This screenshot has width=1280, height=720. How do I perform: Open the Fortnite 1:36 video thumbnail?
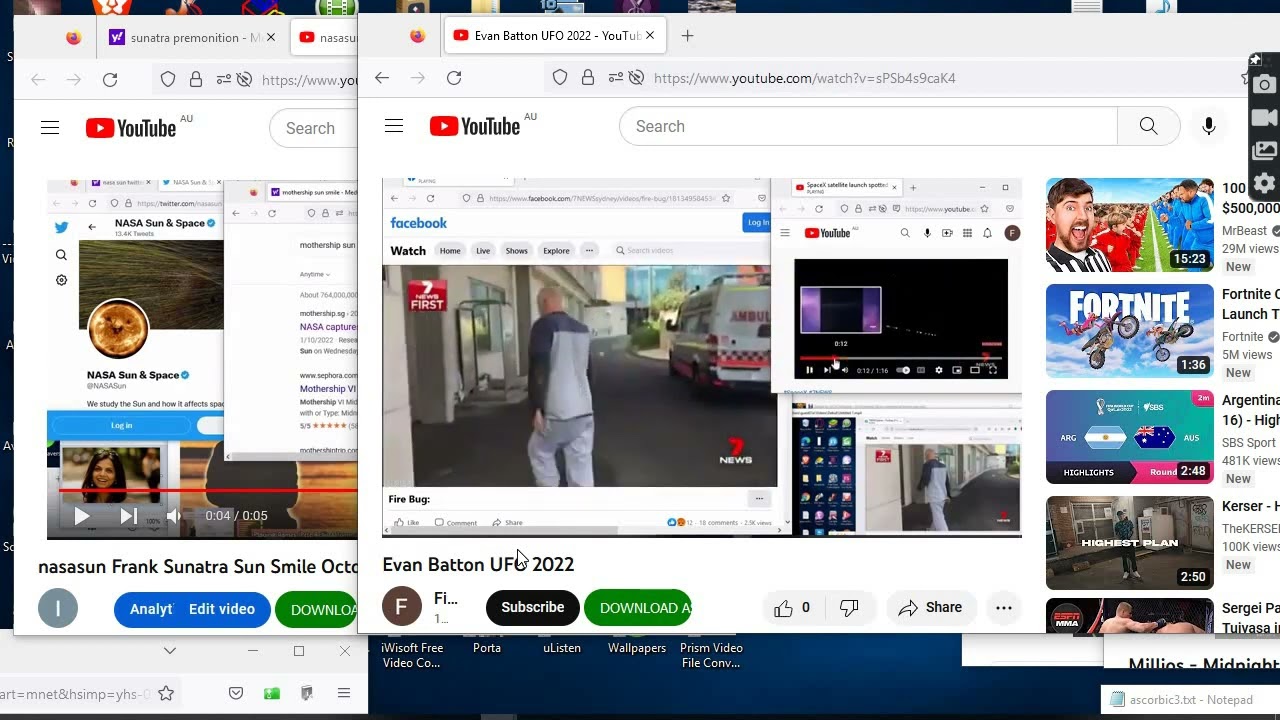[x=1129, y=331]
